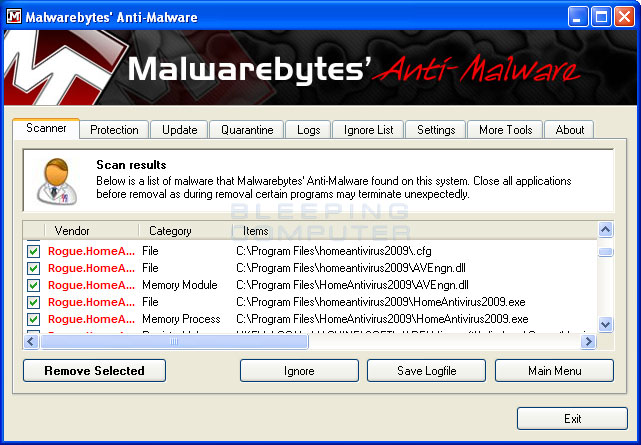Click the horizontal scroll right arrow
The width and height of the screenshot is (641, 445).
tap(588, 341)
